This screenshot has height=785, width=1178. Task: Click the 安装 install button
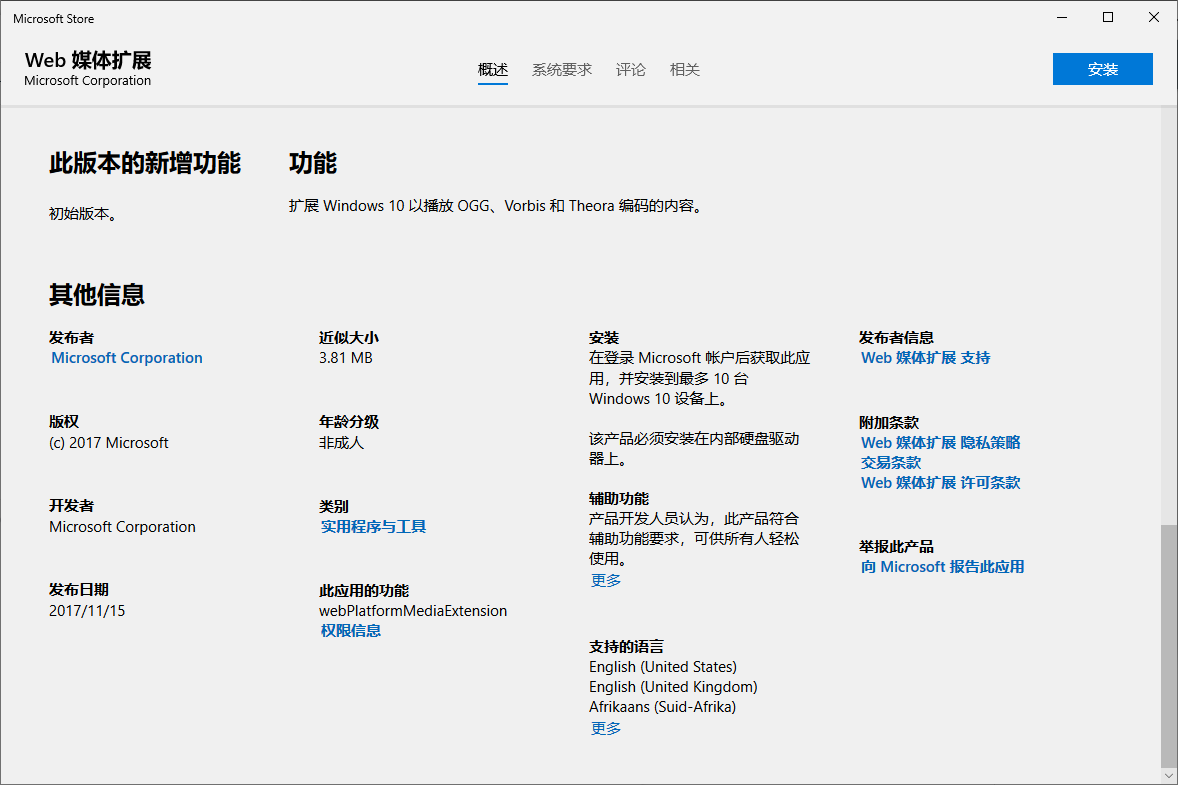pyautogui.click(x=1102, y=69)
